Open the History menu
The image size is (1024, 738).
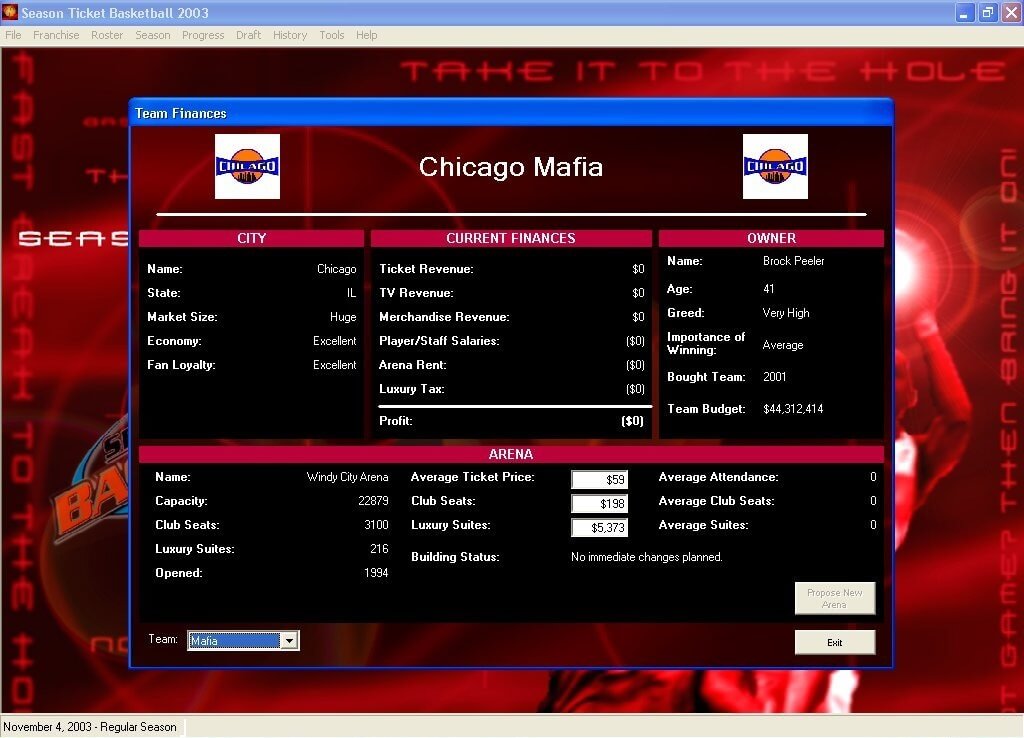290,35
